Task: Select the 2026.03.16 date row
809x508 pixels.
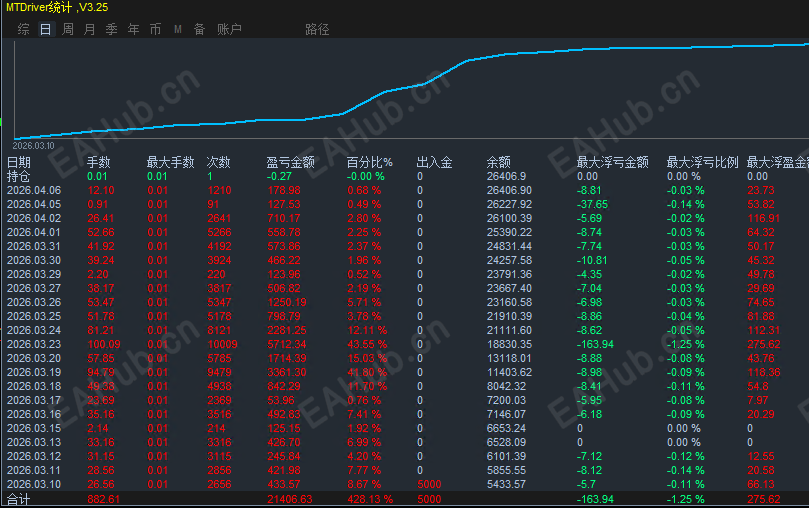Action: [34, 414]
